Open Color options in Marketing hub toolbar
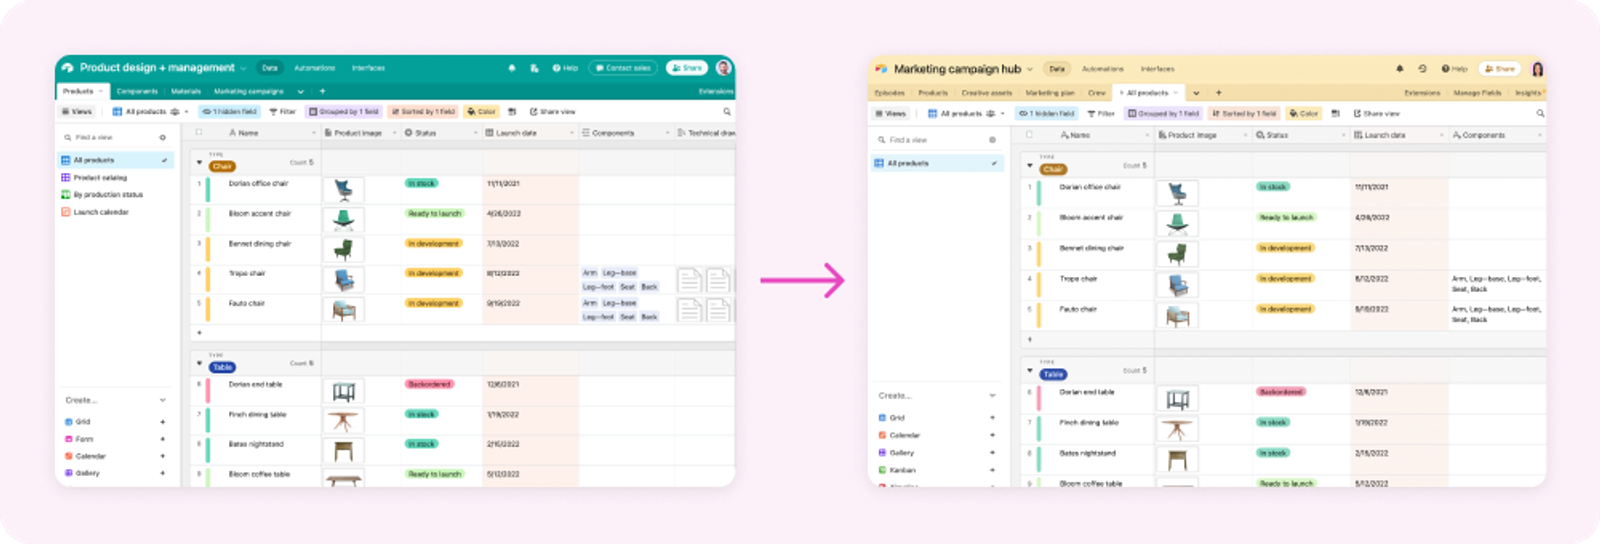The height and width of the screenshot is (544, 1600). coord(1304,114)
